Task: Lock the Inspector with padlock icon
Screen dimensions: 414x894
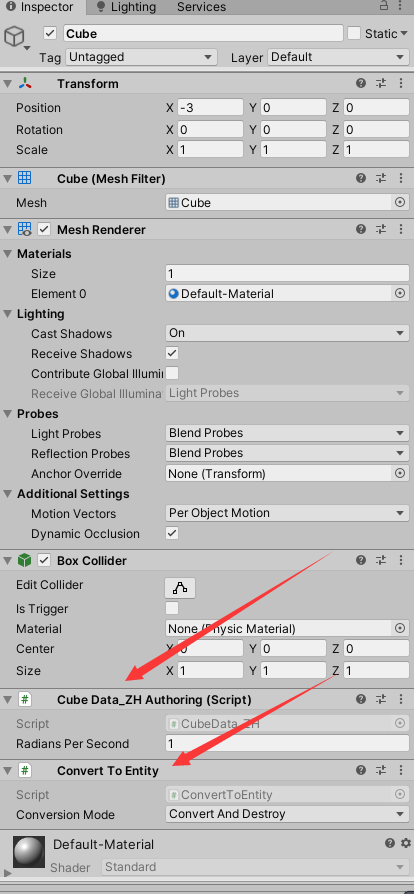Action: click(x=384, y=6)
